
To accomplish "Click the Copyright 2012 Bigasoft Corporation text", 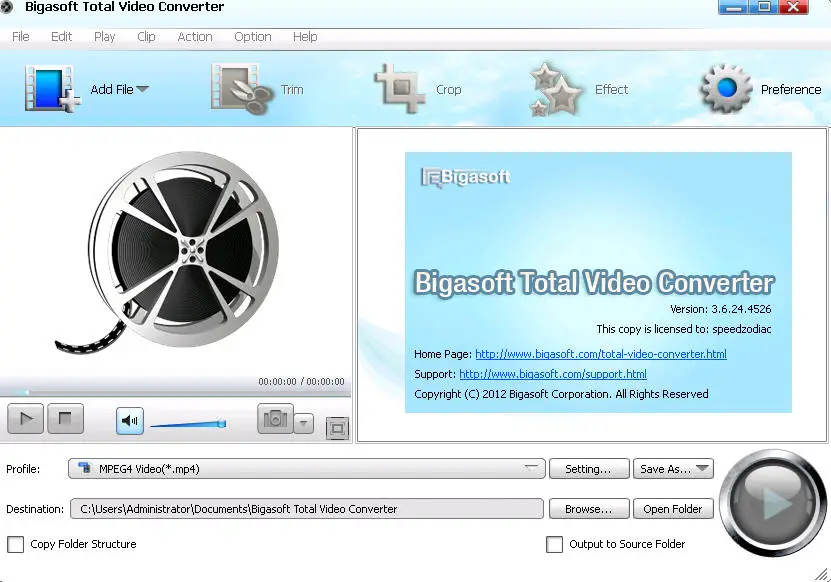I will (561, 394).
